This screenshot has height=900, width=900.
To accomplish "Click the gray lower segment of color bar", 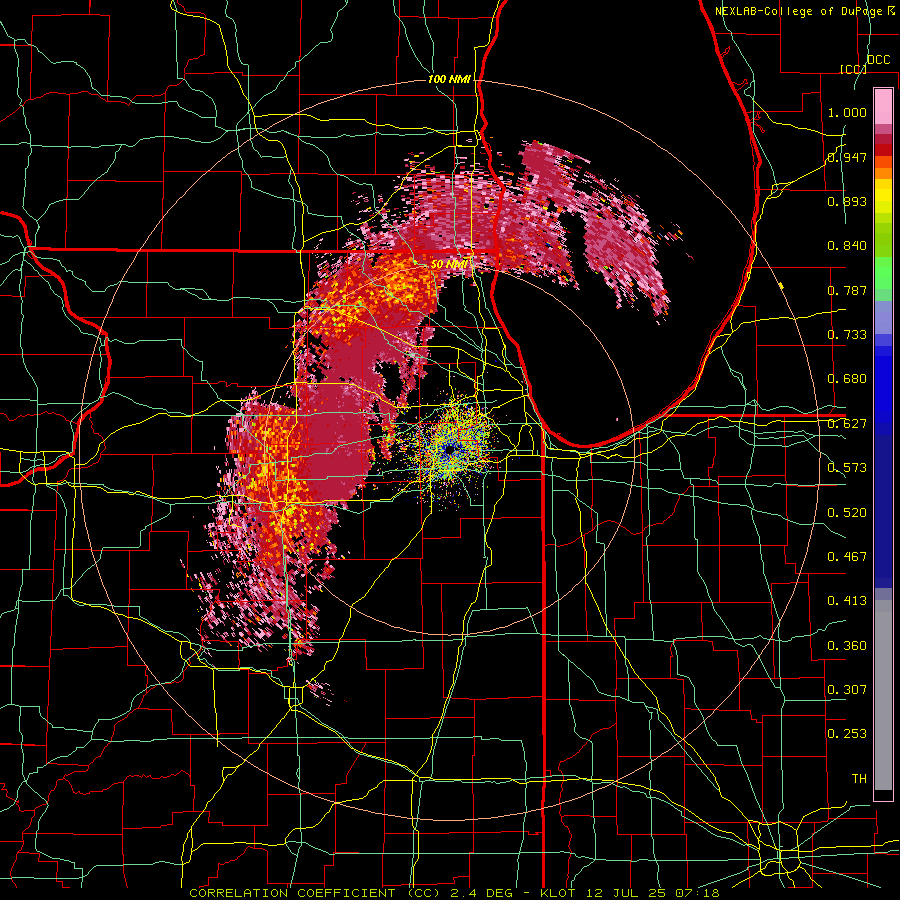I will coord(883,695).
